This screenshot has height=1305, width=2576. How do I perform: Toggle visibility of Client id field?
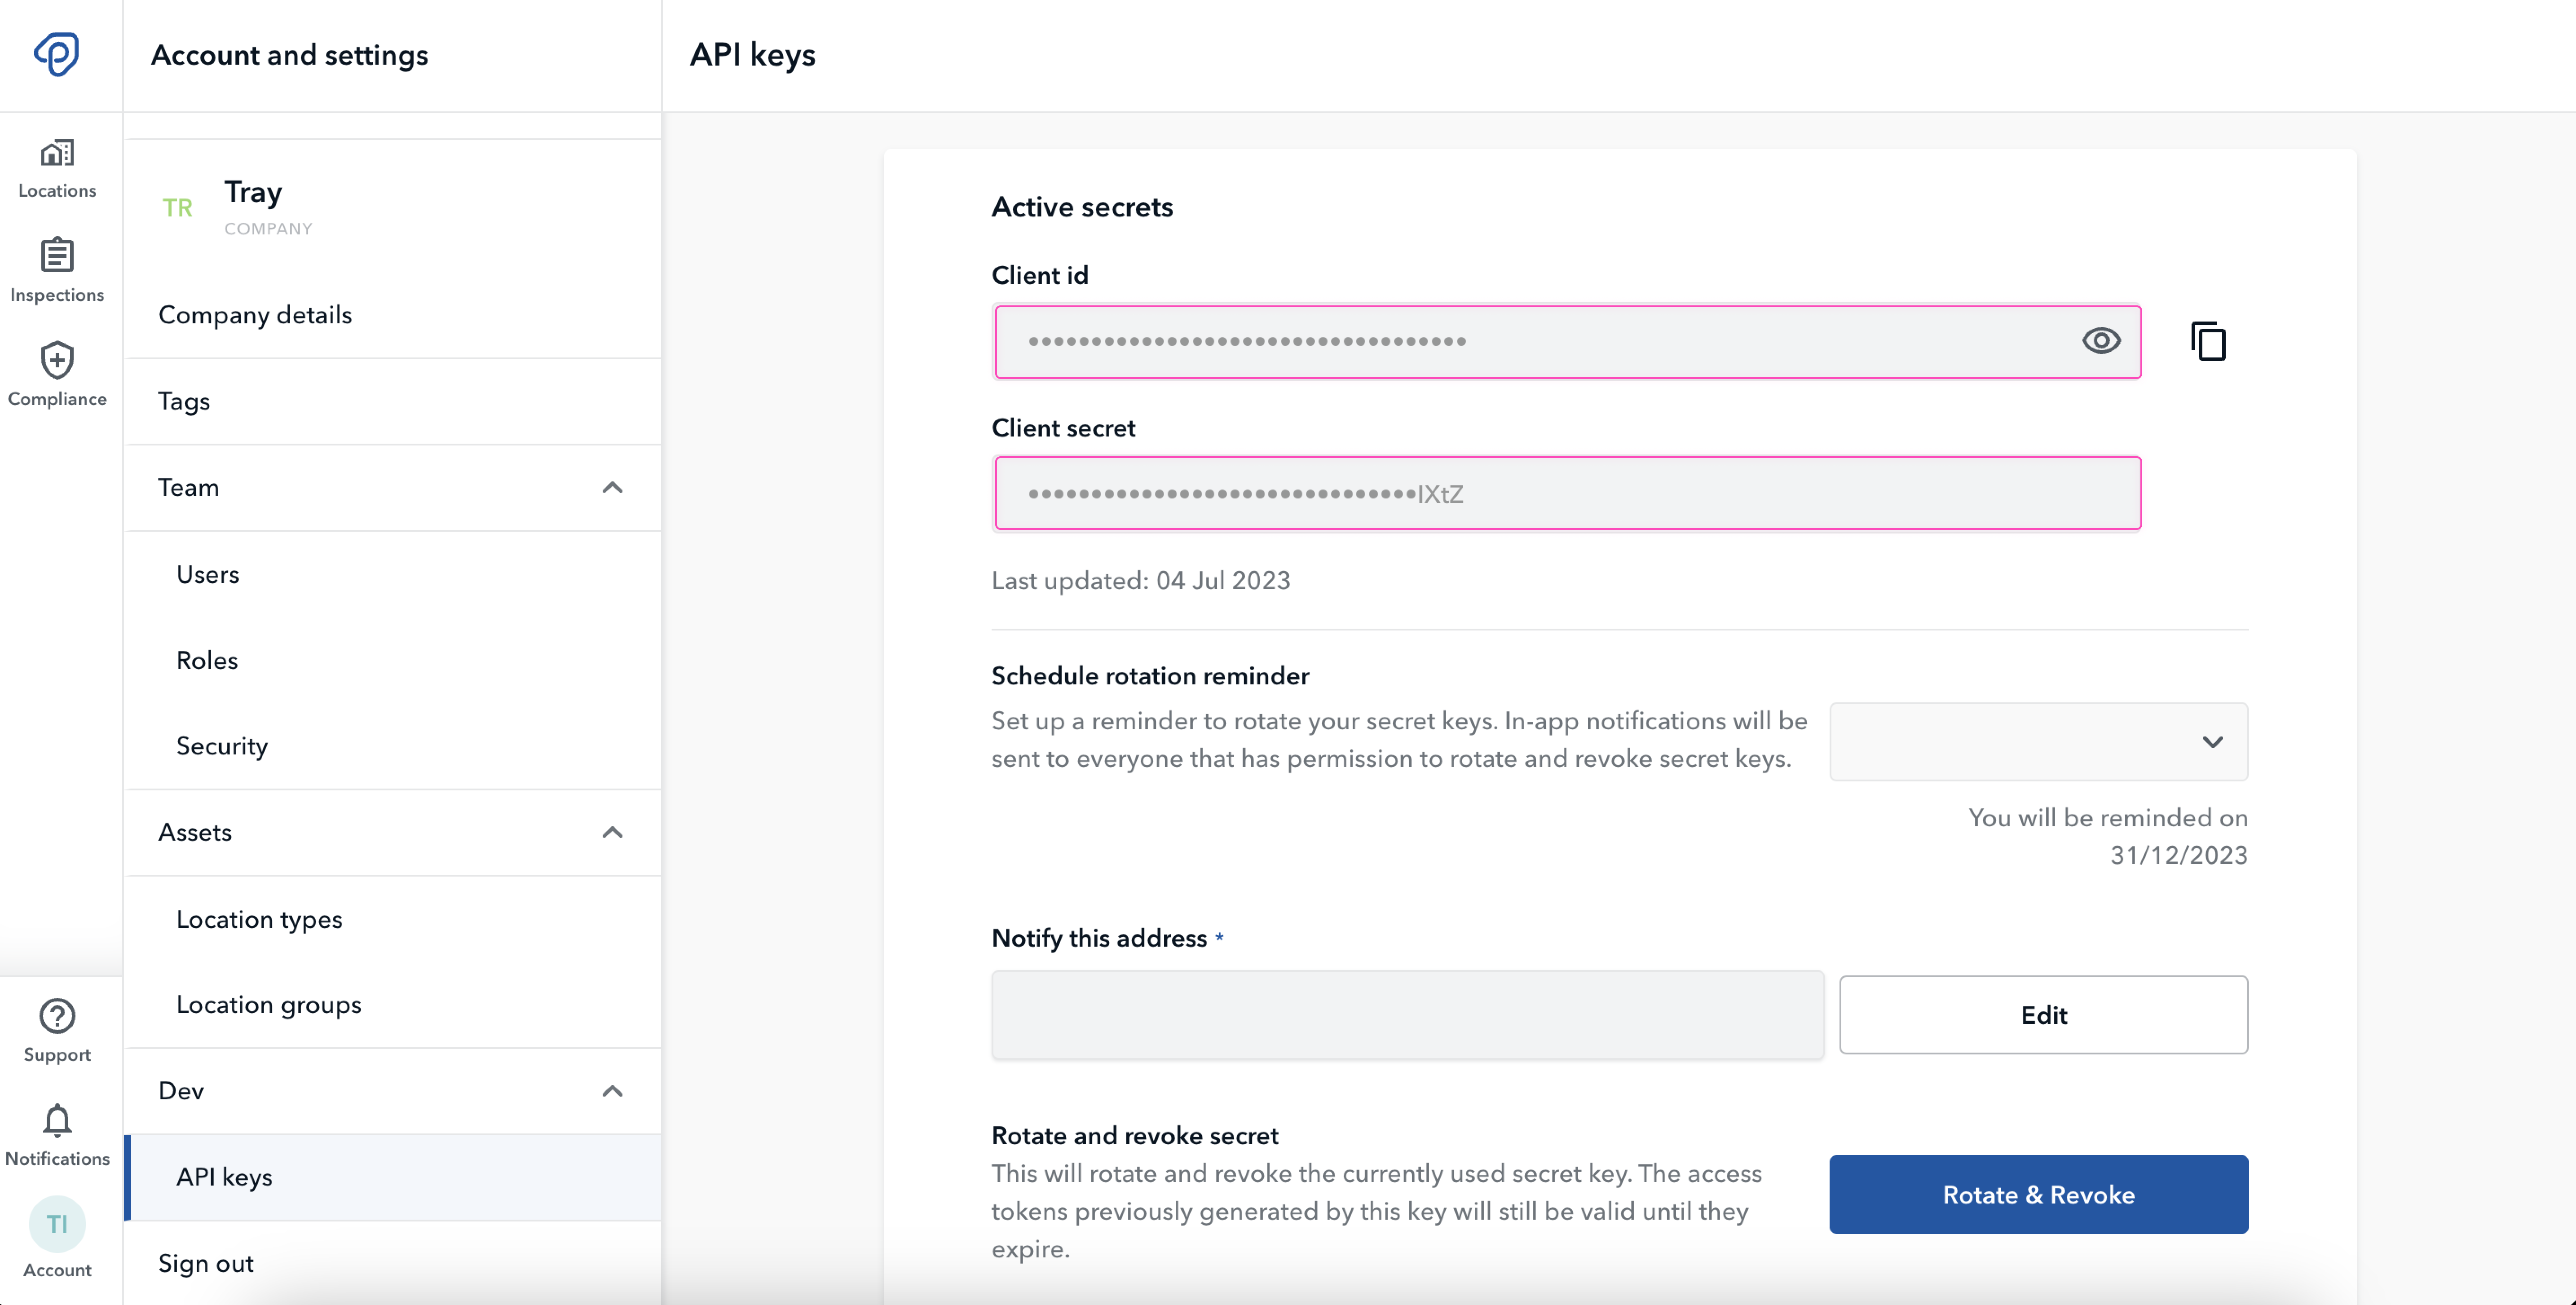(x=2101, y=341)
